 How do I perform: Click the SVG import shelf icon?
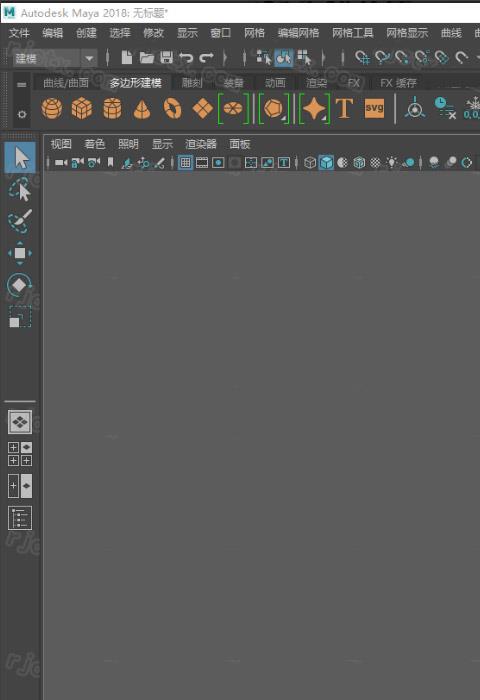(374, 108)
